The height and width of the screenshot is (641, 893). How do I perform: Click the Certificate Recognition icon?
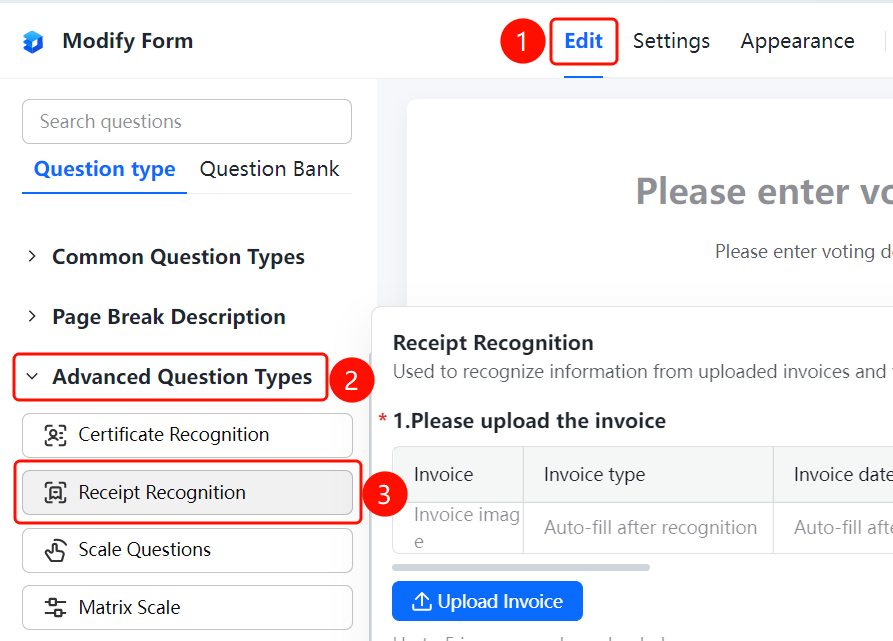55,435
